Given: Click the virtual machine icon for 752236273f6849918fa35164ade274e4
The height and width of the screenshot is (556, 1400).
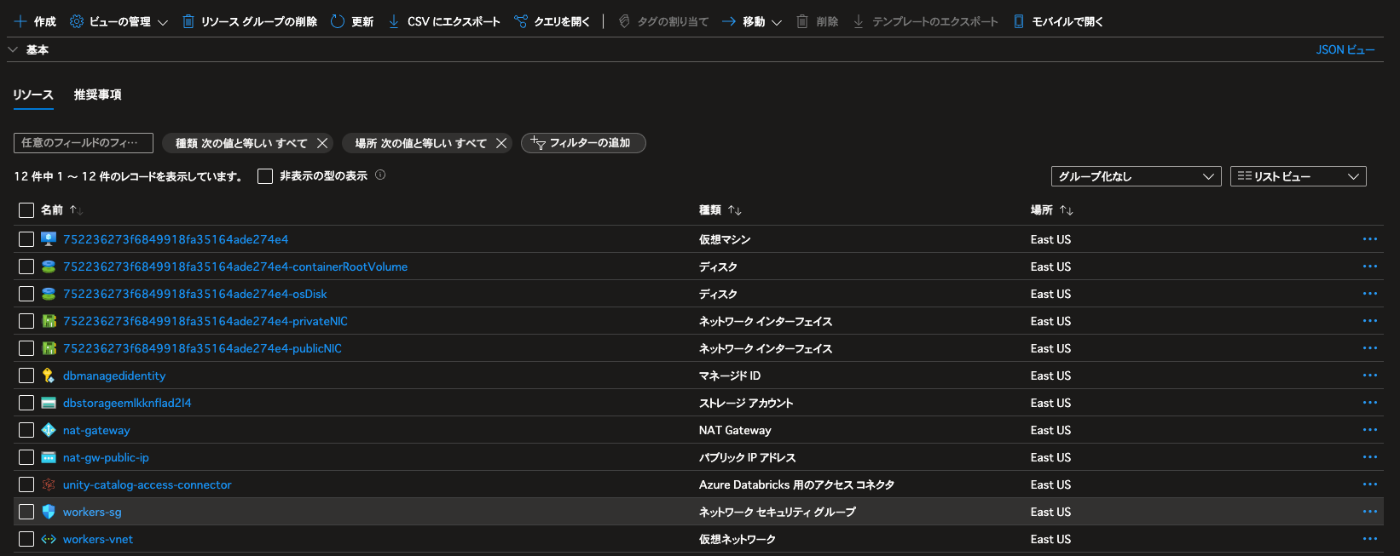Looking at the screenshot, I should point(48,239).
